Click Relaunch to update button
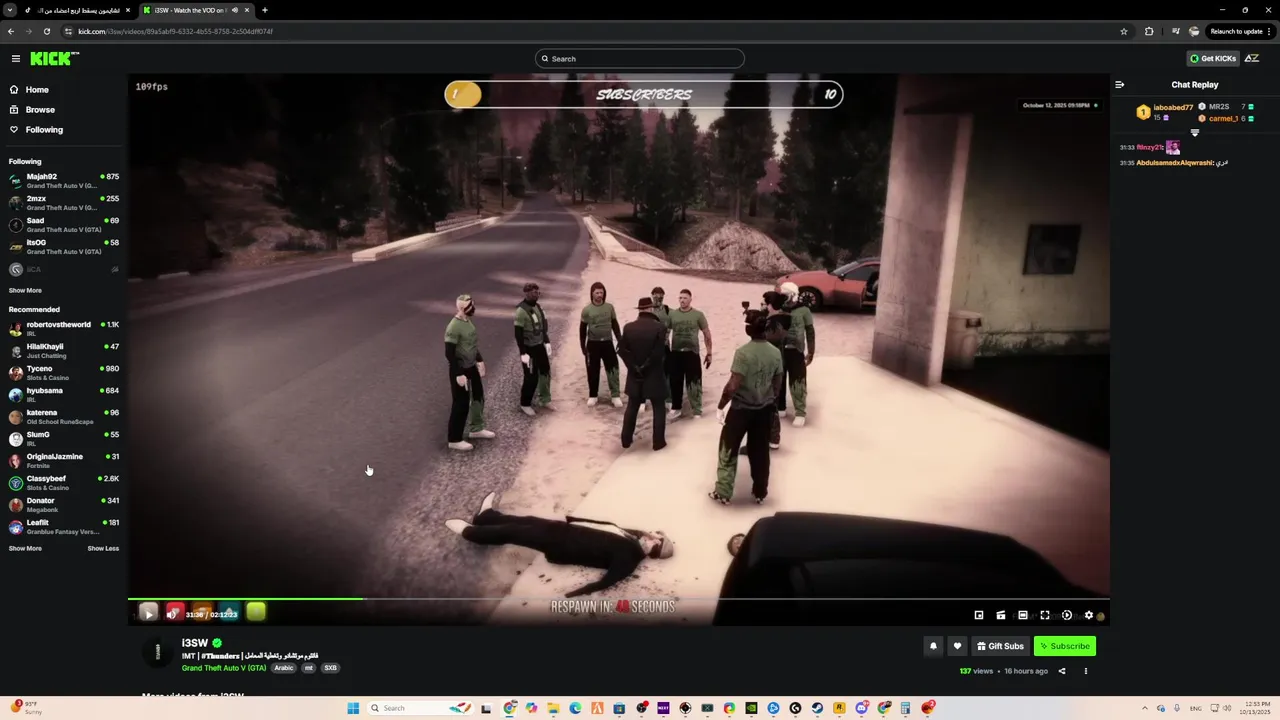Screen dimensions: 1280x720 click(x=1239, y=31)
